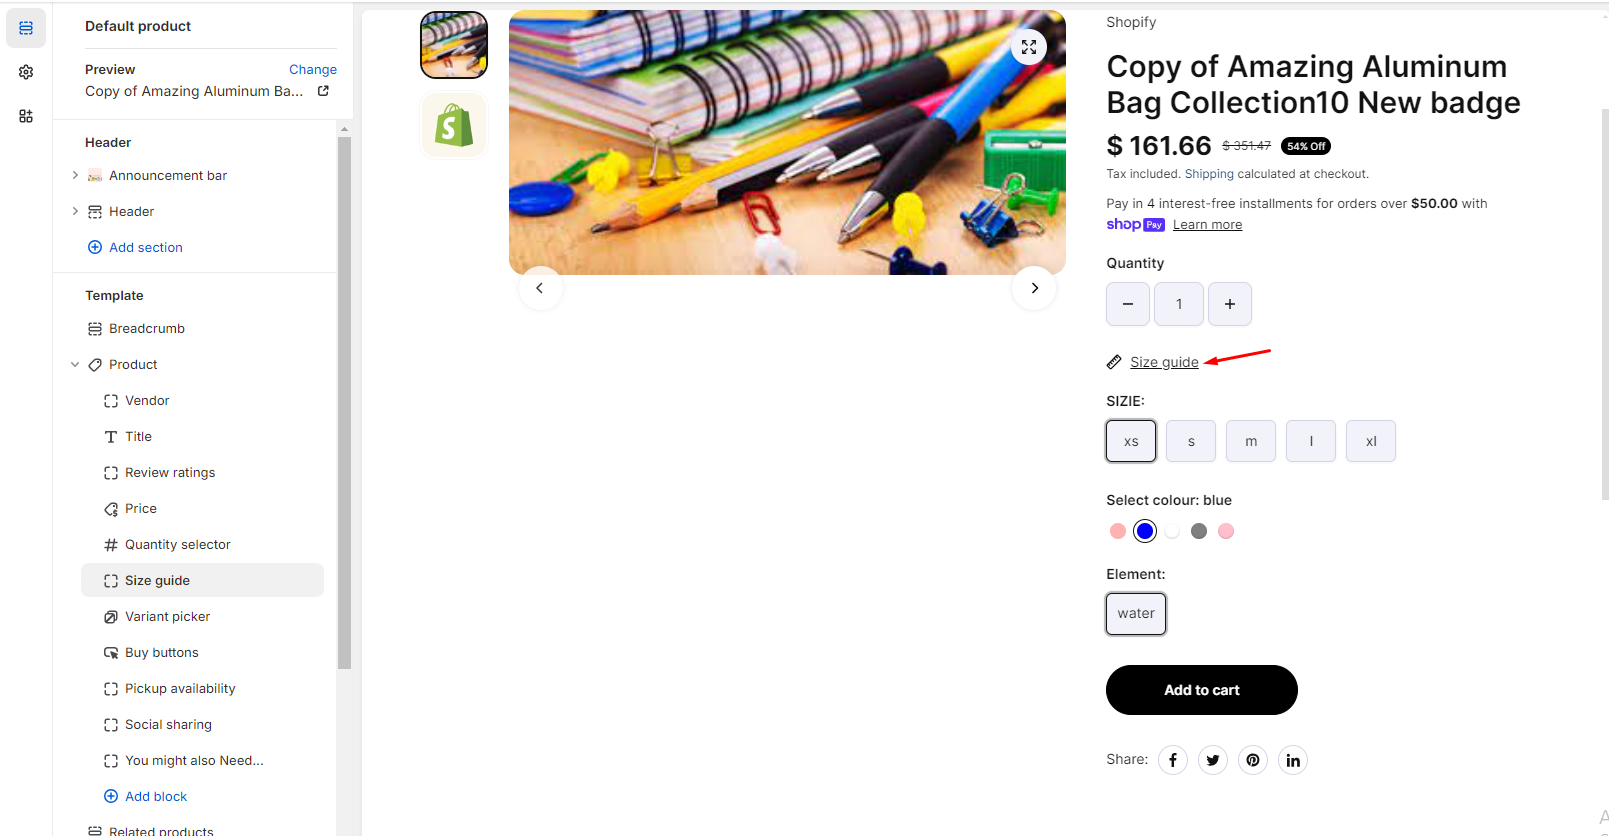Click the image zoom fullscreen icon

click(1029, 47)
